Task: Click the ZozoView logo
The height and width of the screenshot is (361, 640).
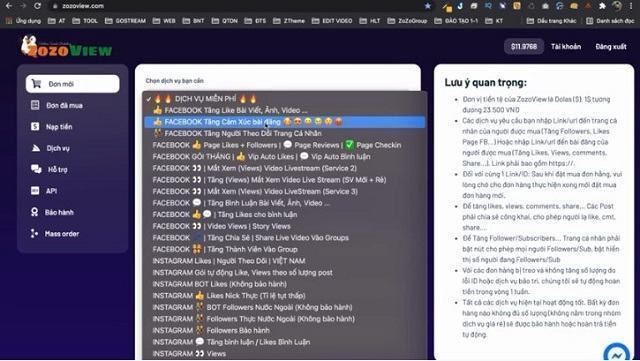Action: (x=66, y=47)
